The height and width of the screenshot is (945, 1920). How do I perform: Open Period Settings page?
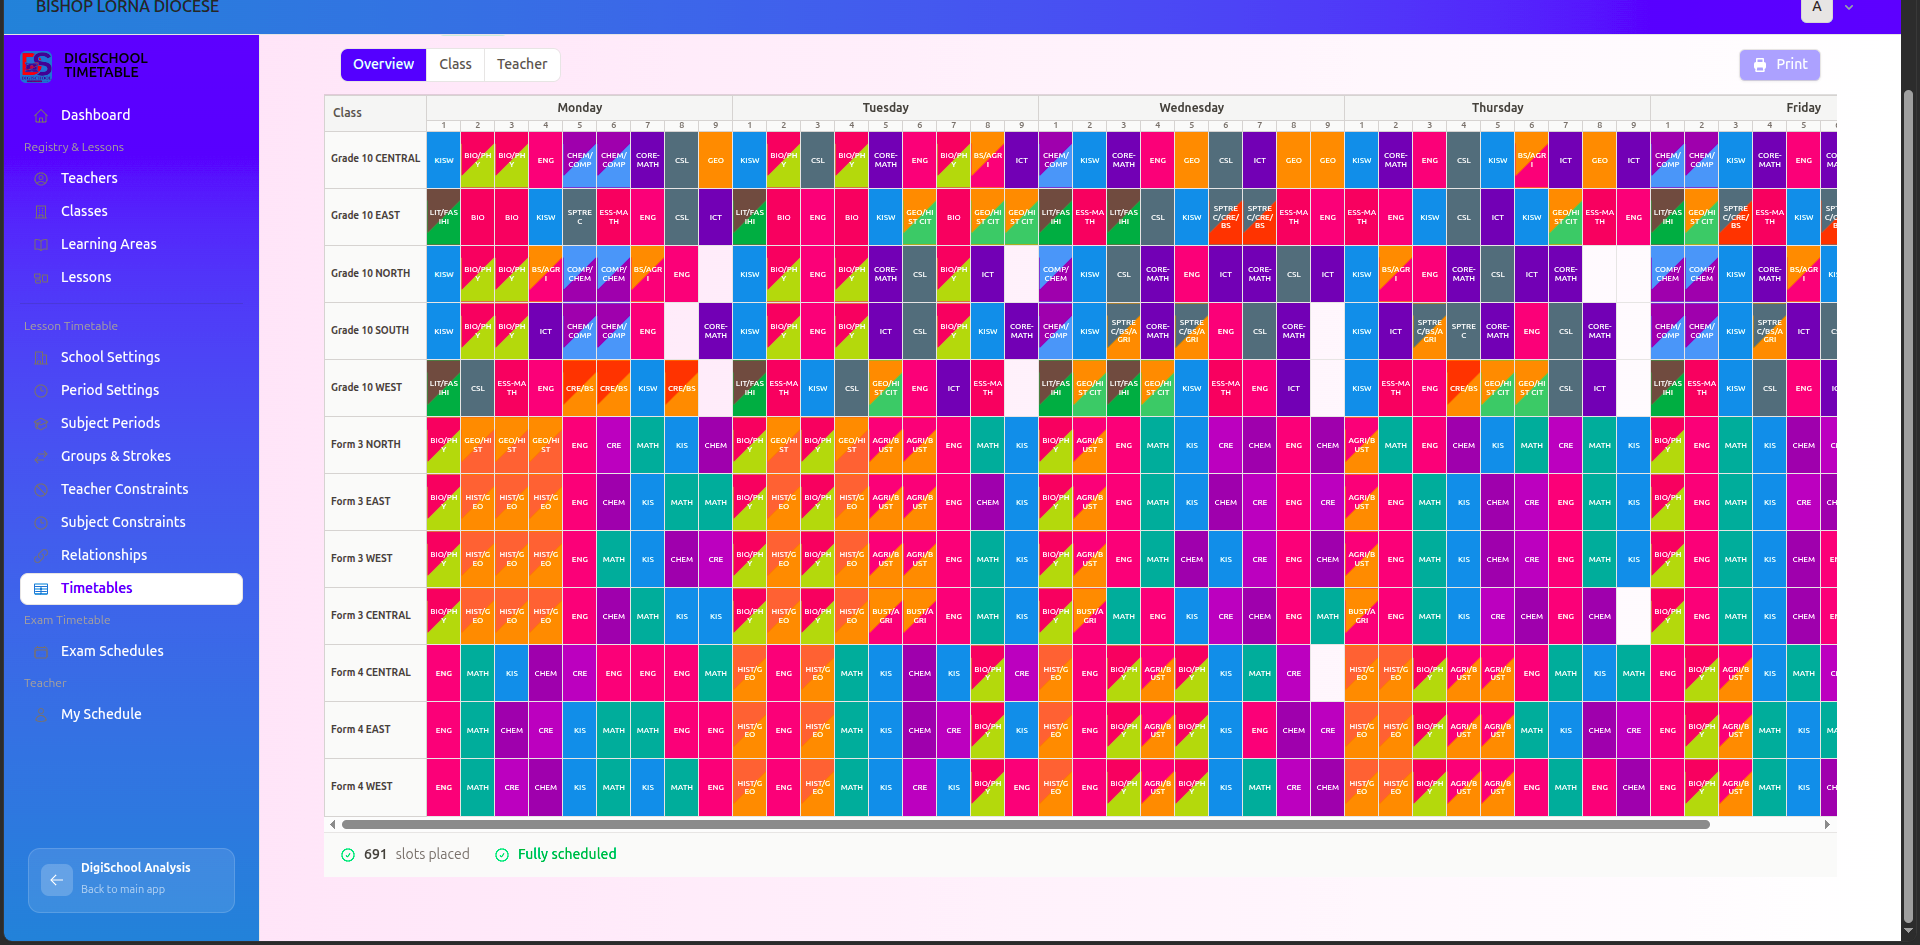[131, 390]
